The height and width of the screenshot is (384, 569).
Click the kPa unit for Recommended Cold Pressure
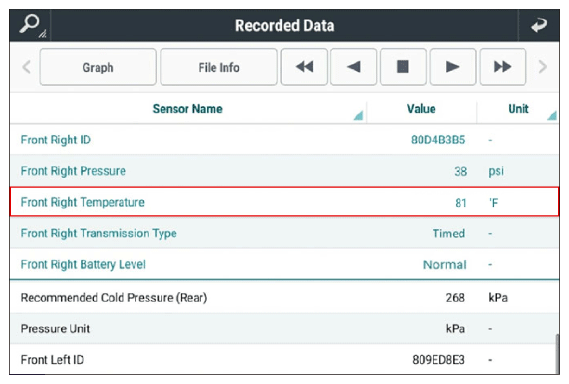(x=498, y=298)
